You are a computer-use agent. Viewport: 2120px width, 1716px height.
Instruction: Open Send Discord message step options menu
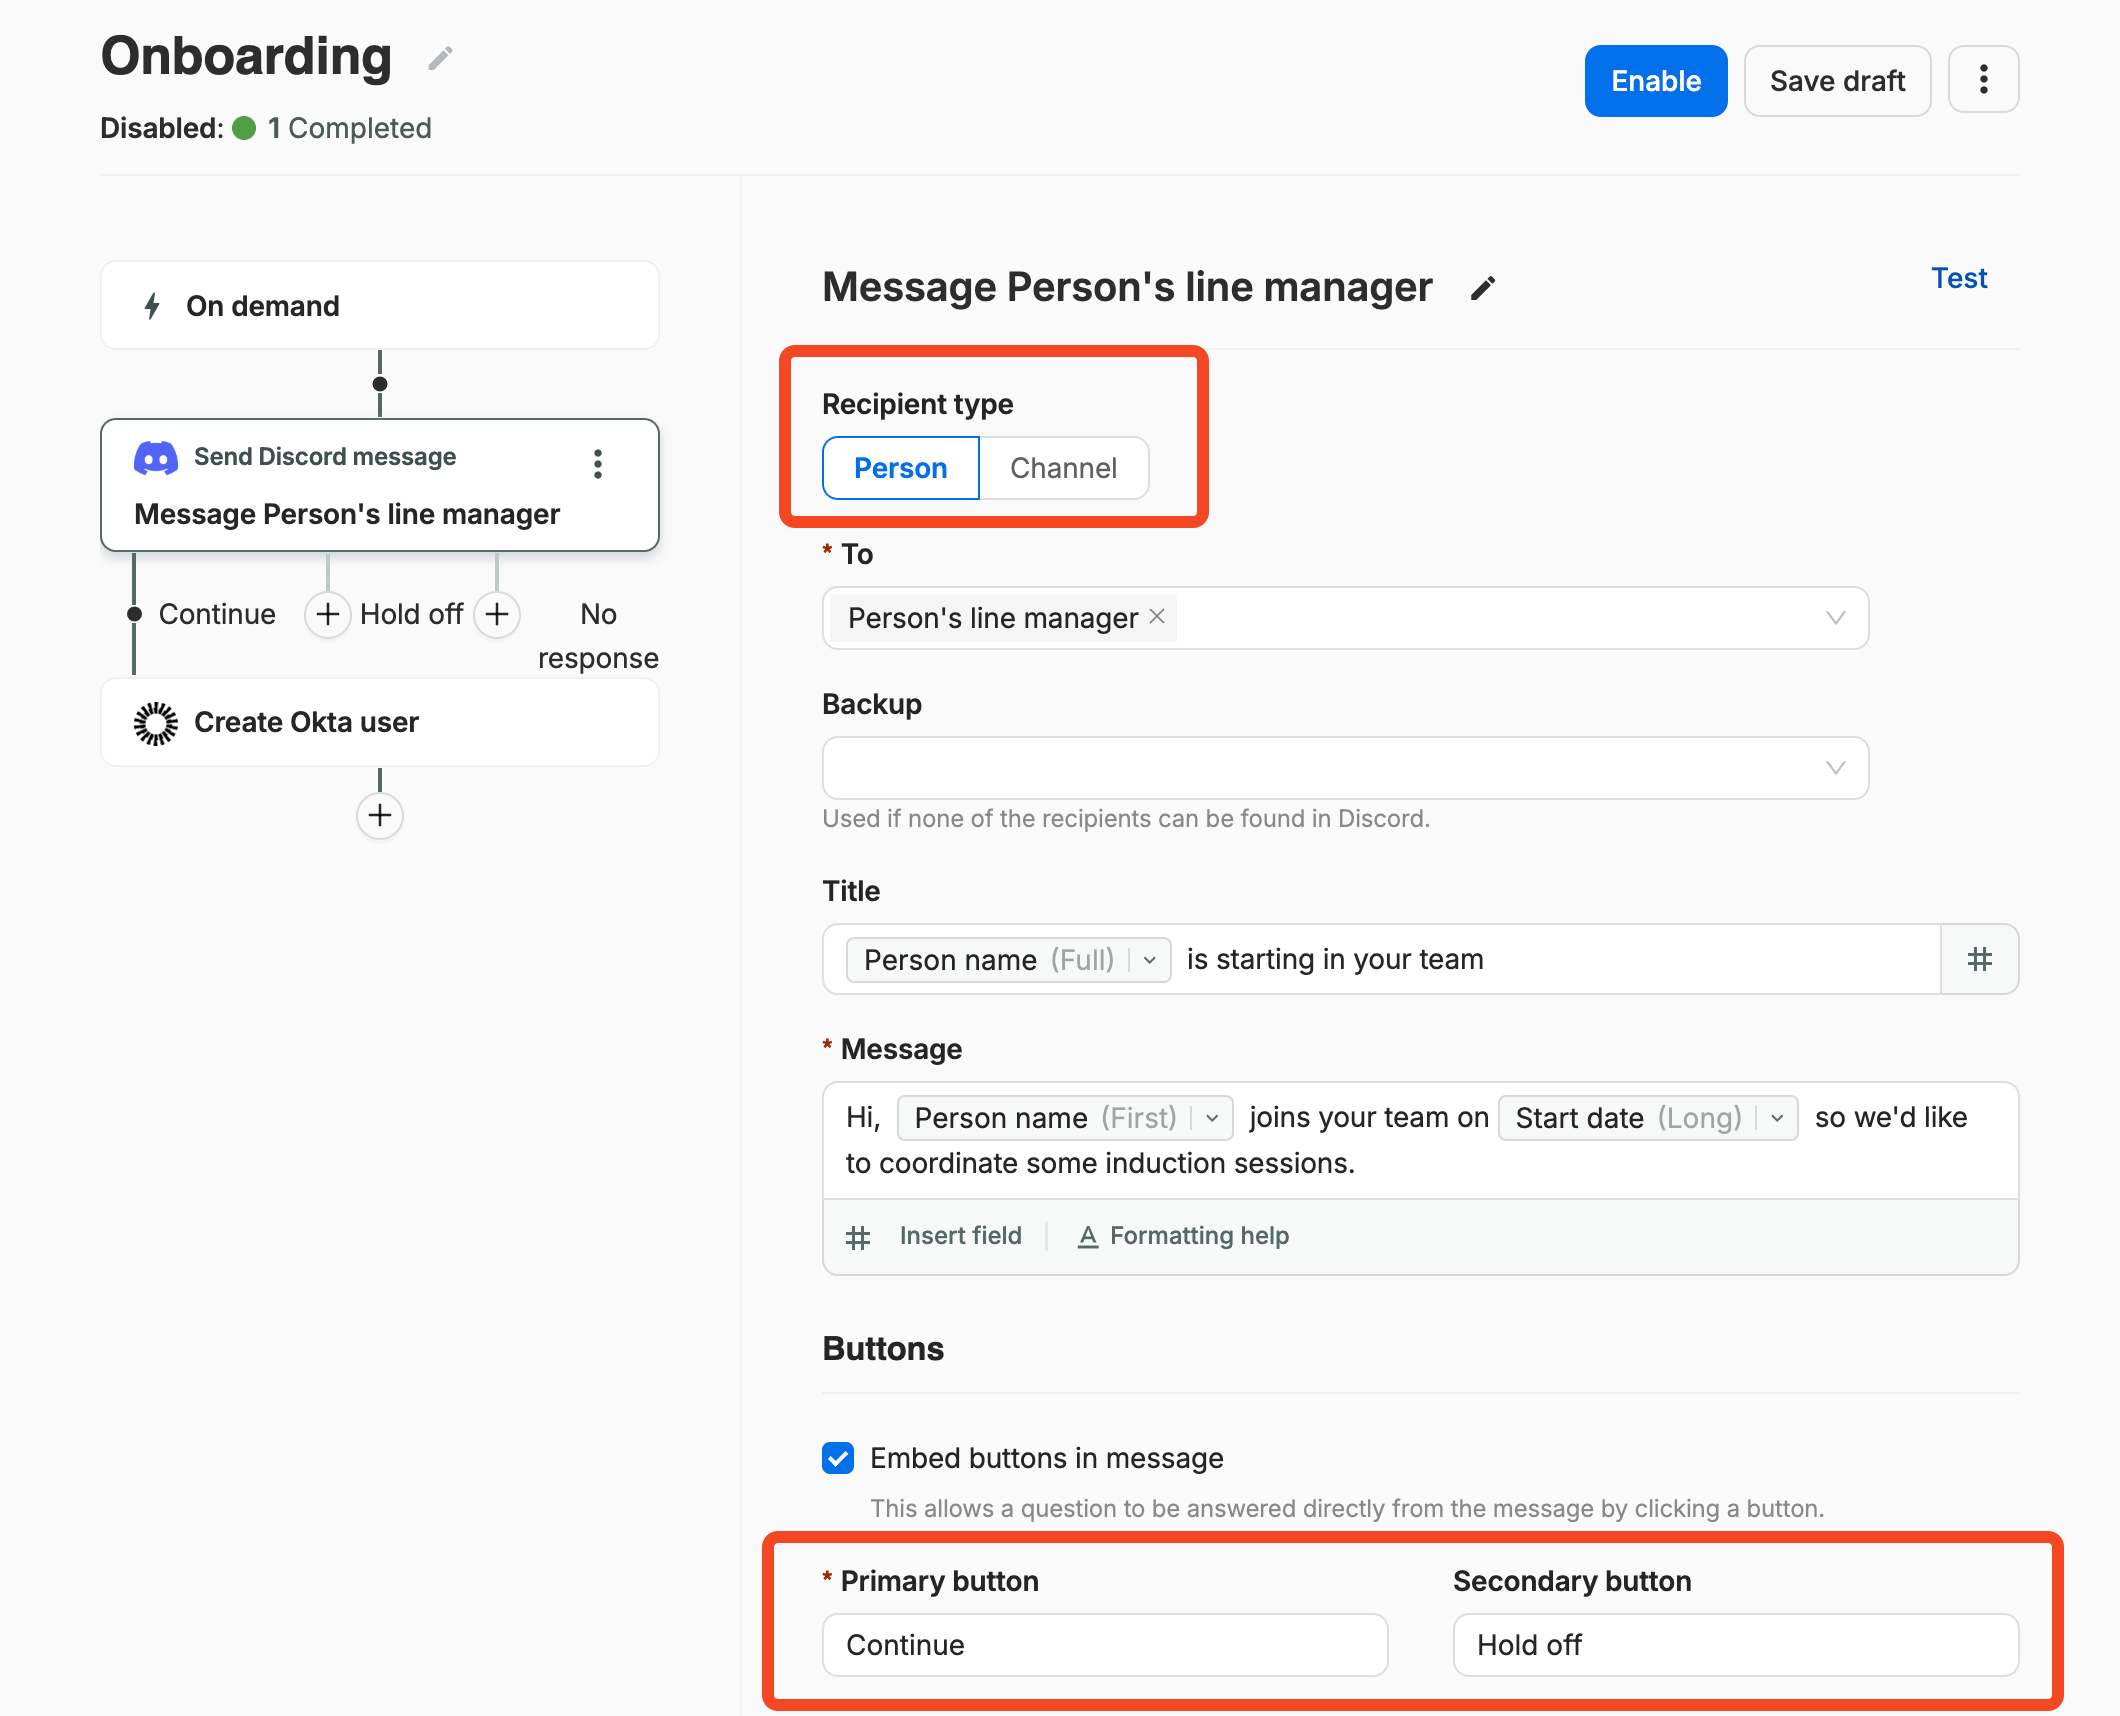click(x=598, y=464)
